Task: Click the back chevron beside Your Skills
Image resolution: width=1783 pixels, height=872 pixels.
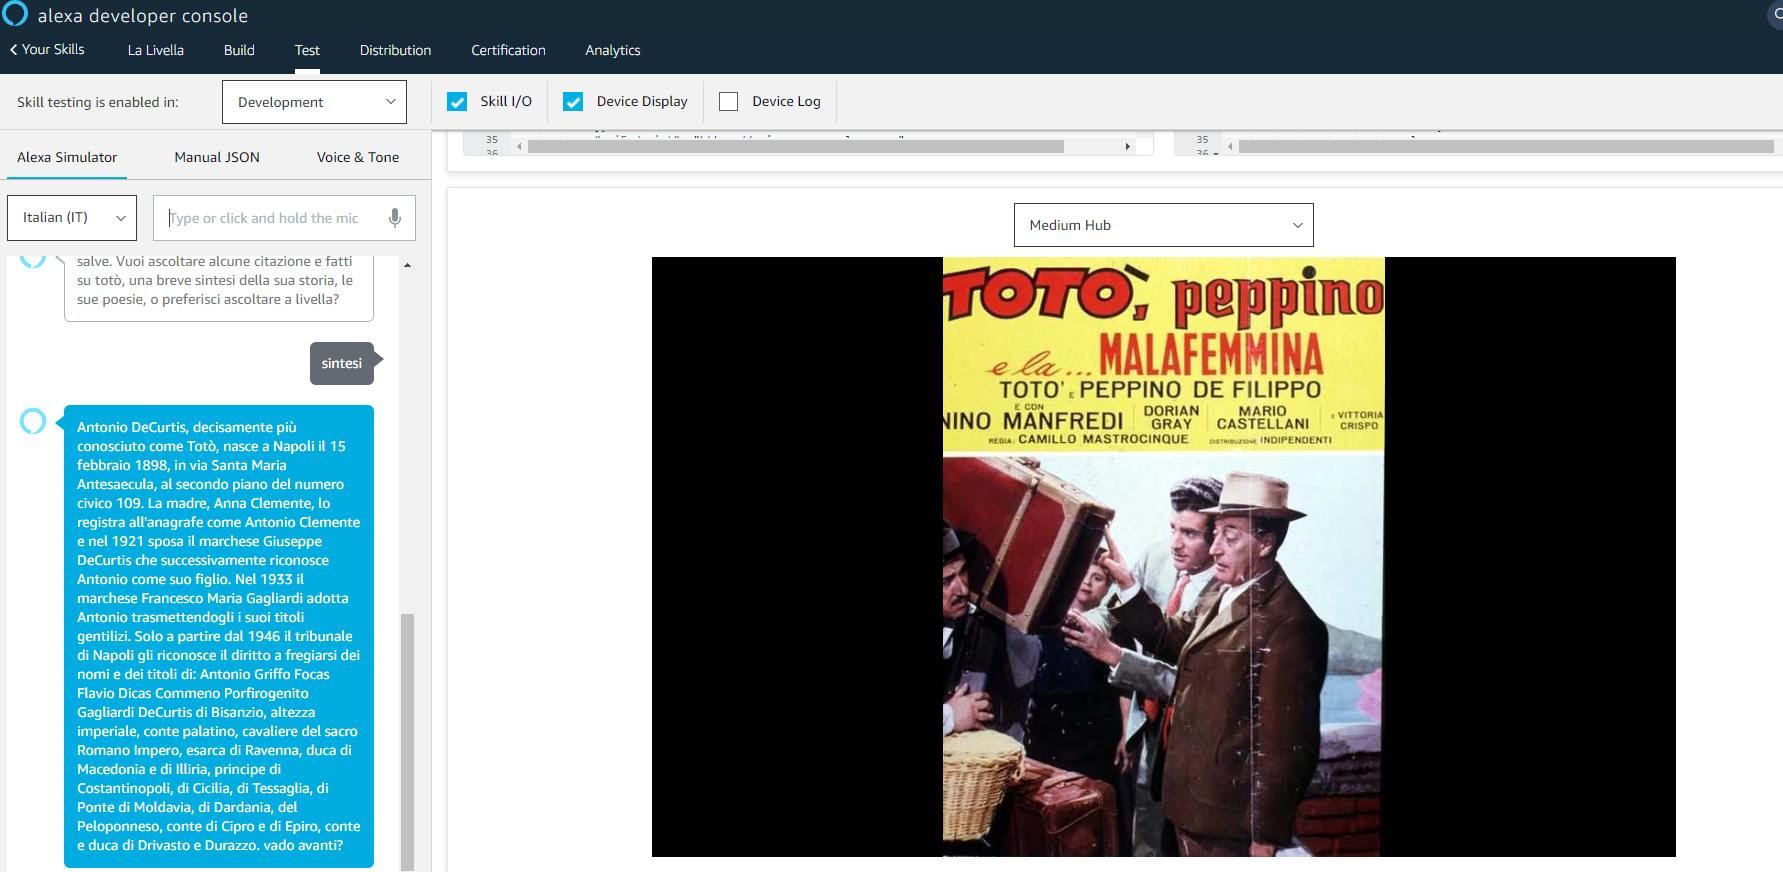Action: (x=14, y=49)
